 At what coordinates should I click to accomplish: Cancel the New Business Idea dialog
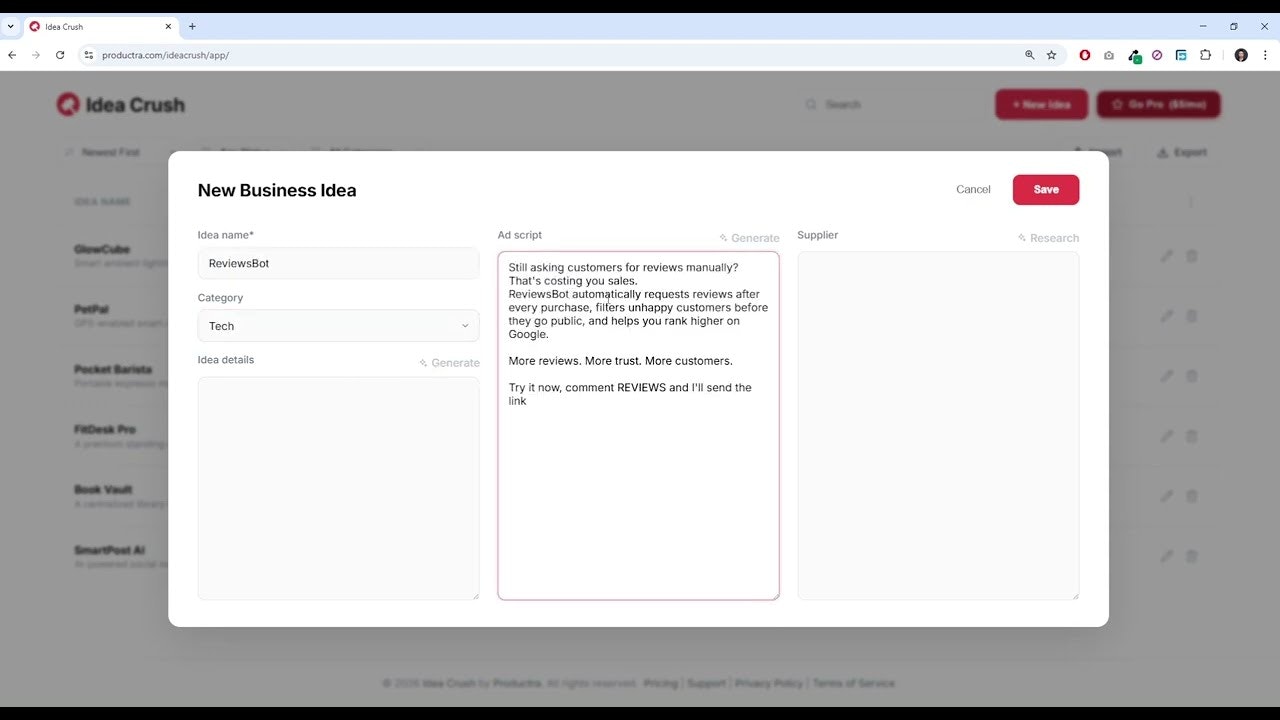(973, 190)
